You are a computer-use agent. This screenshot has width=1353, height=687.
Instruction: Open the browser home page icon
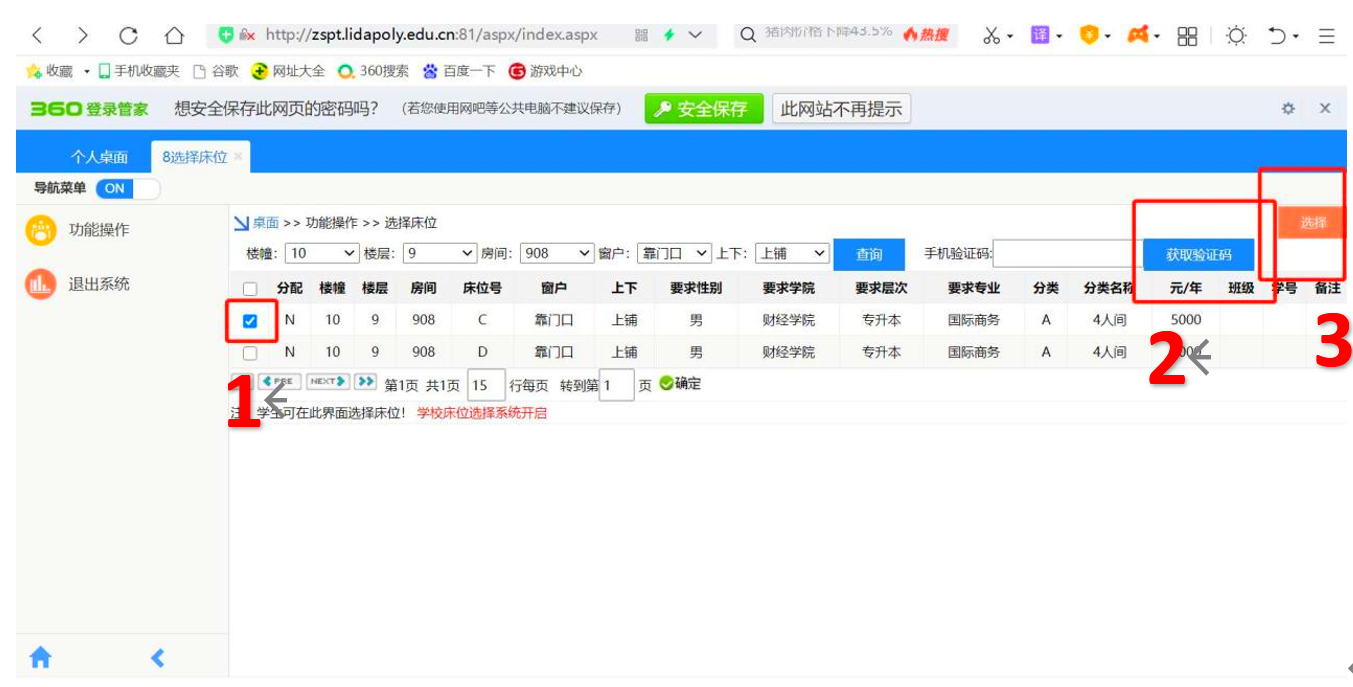pyautogui.click(x=174, y=36)
